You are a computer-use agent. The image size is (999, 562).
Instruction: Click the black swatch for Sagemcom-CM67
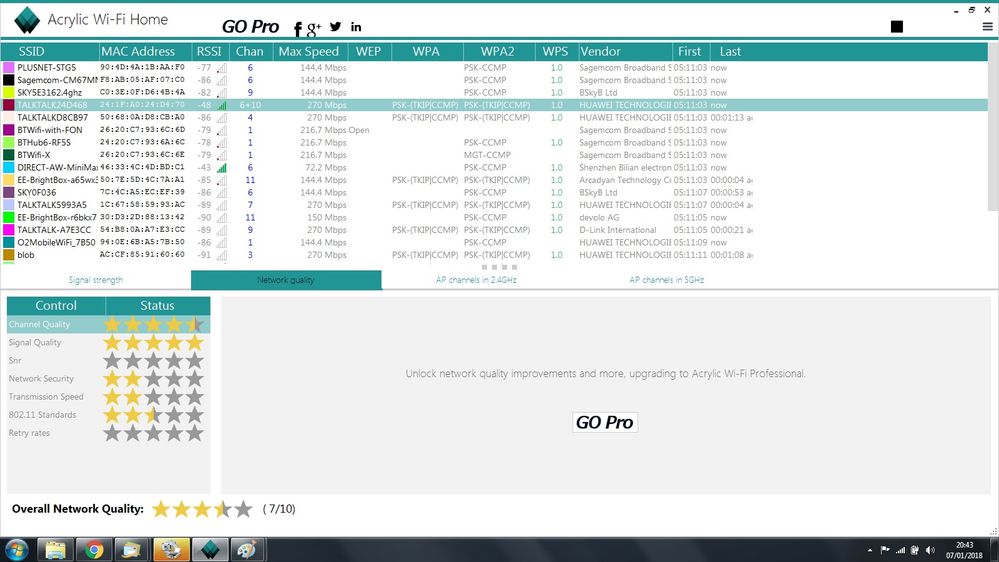8,80
